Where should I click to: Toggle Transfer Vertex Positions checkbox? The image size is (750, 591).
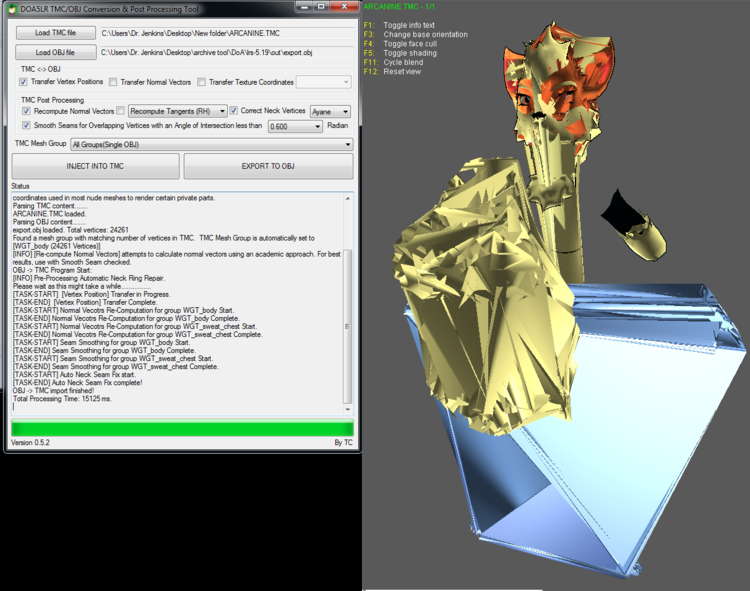pyautogui.click(x=23, y=82)
